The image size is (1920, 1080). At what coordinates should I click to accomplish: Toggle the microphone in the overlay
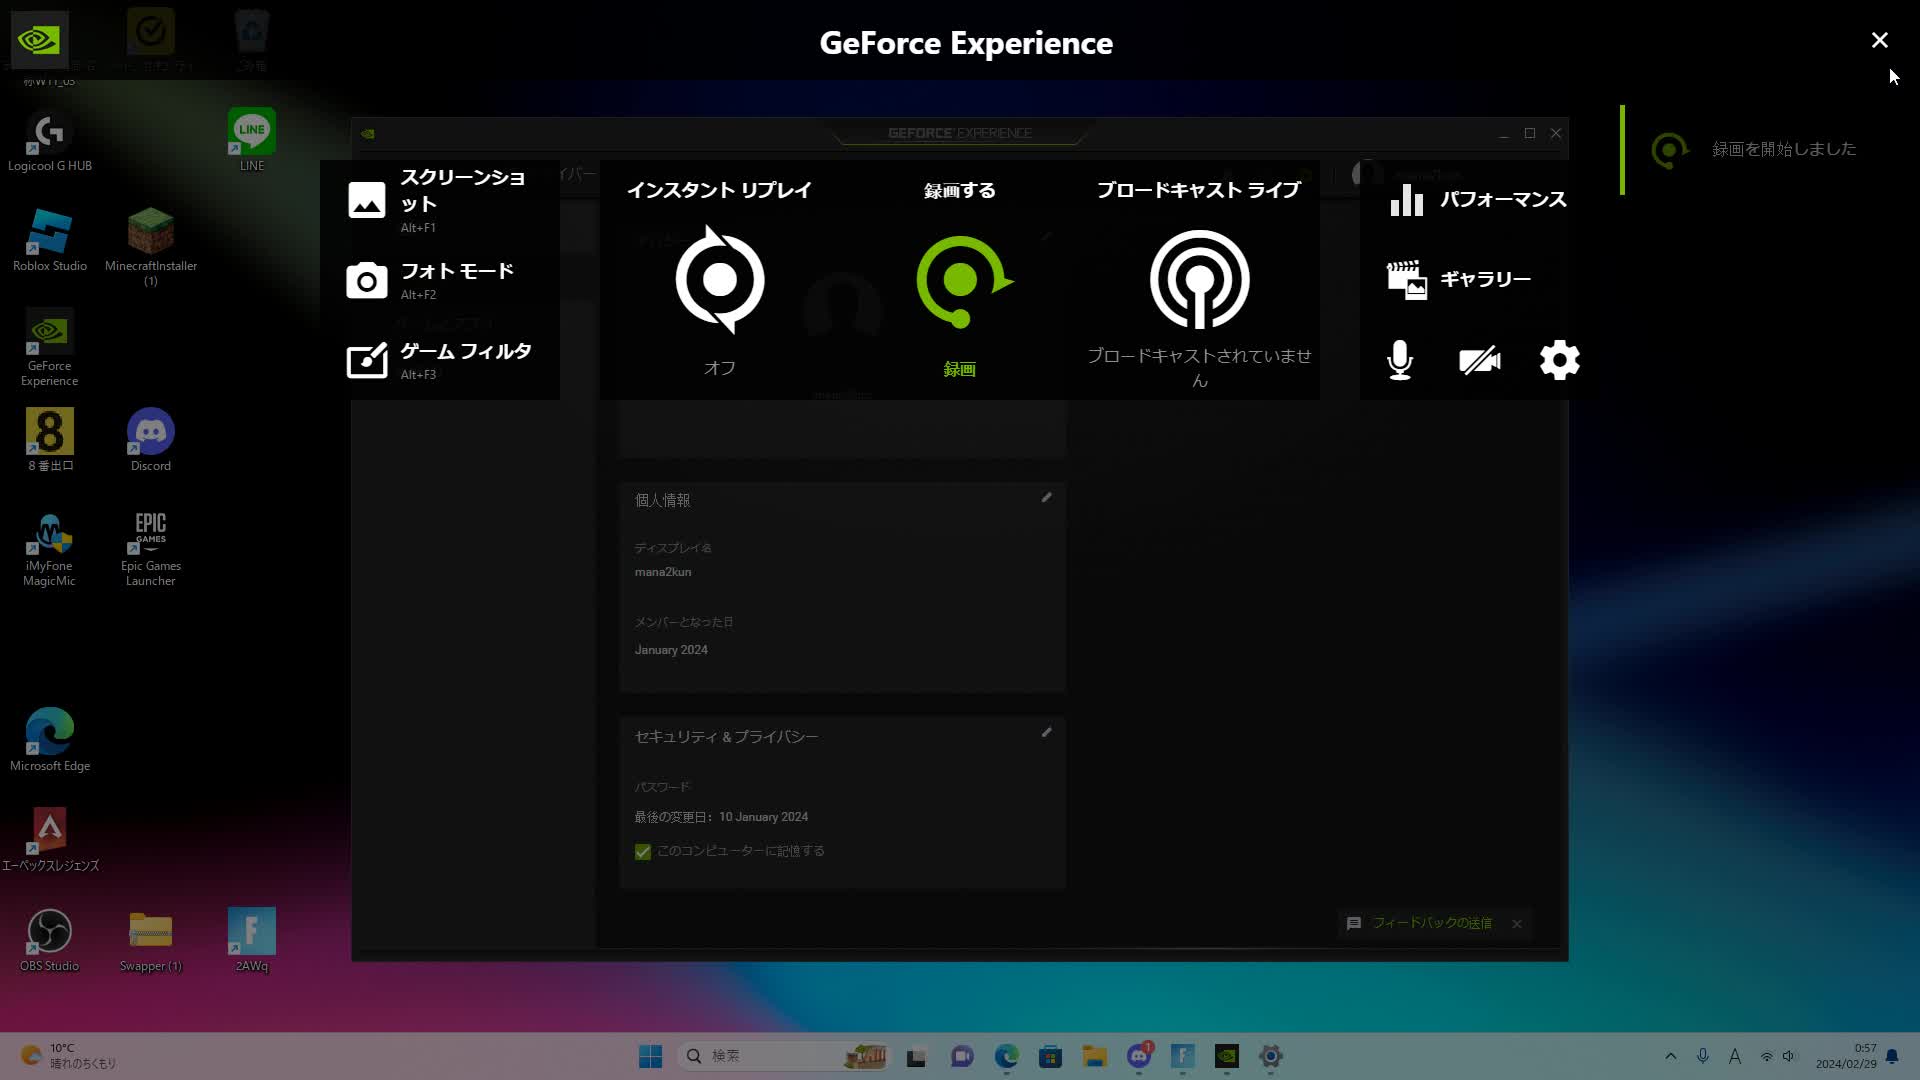1400,360
